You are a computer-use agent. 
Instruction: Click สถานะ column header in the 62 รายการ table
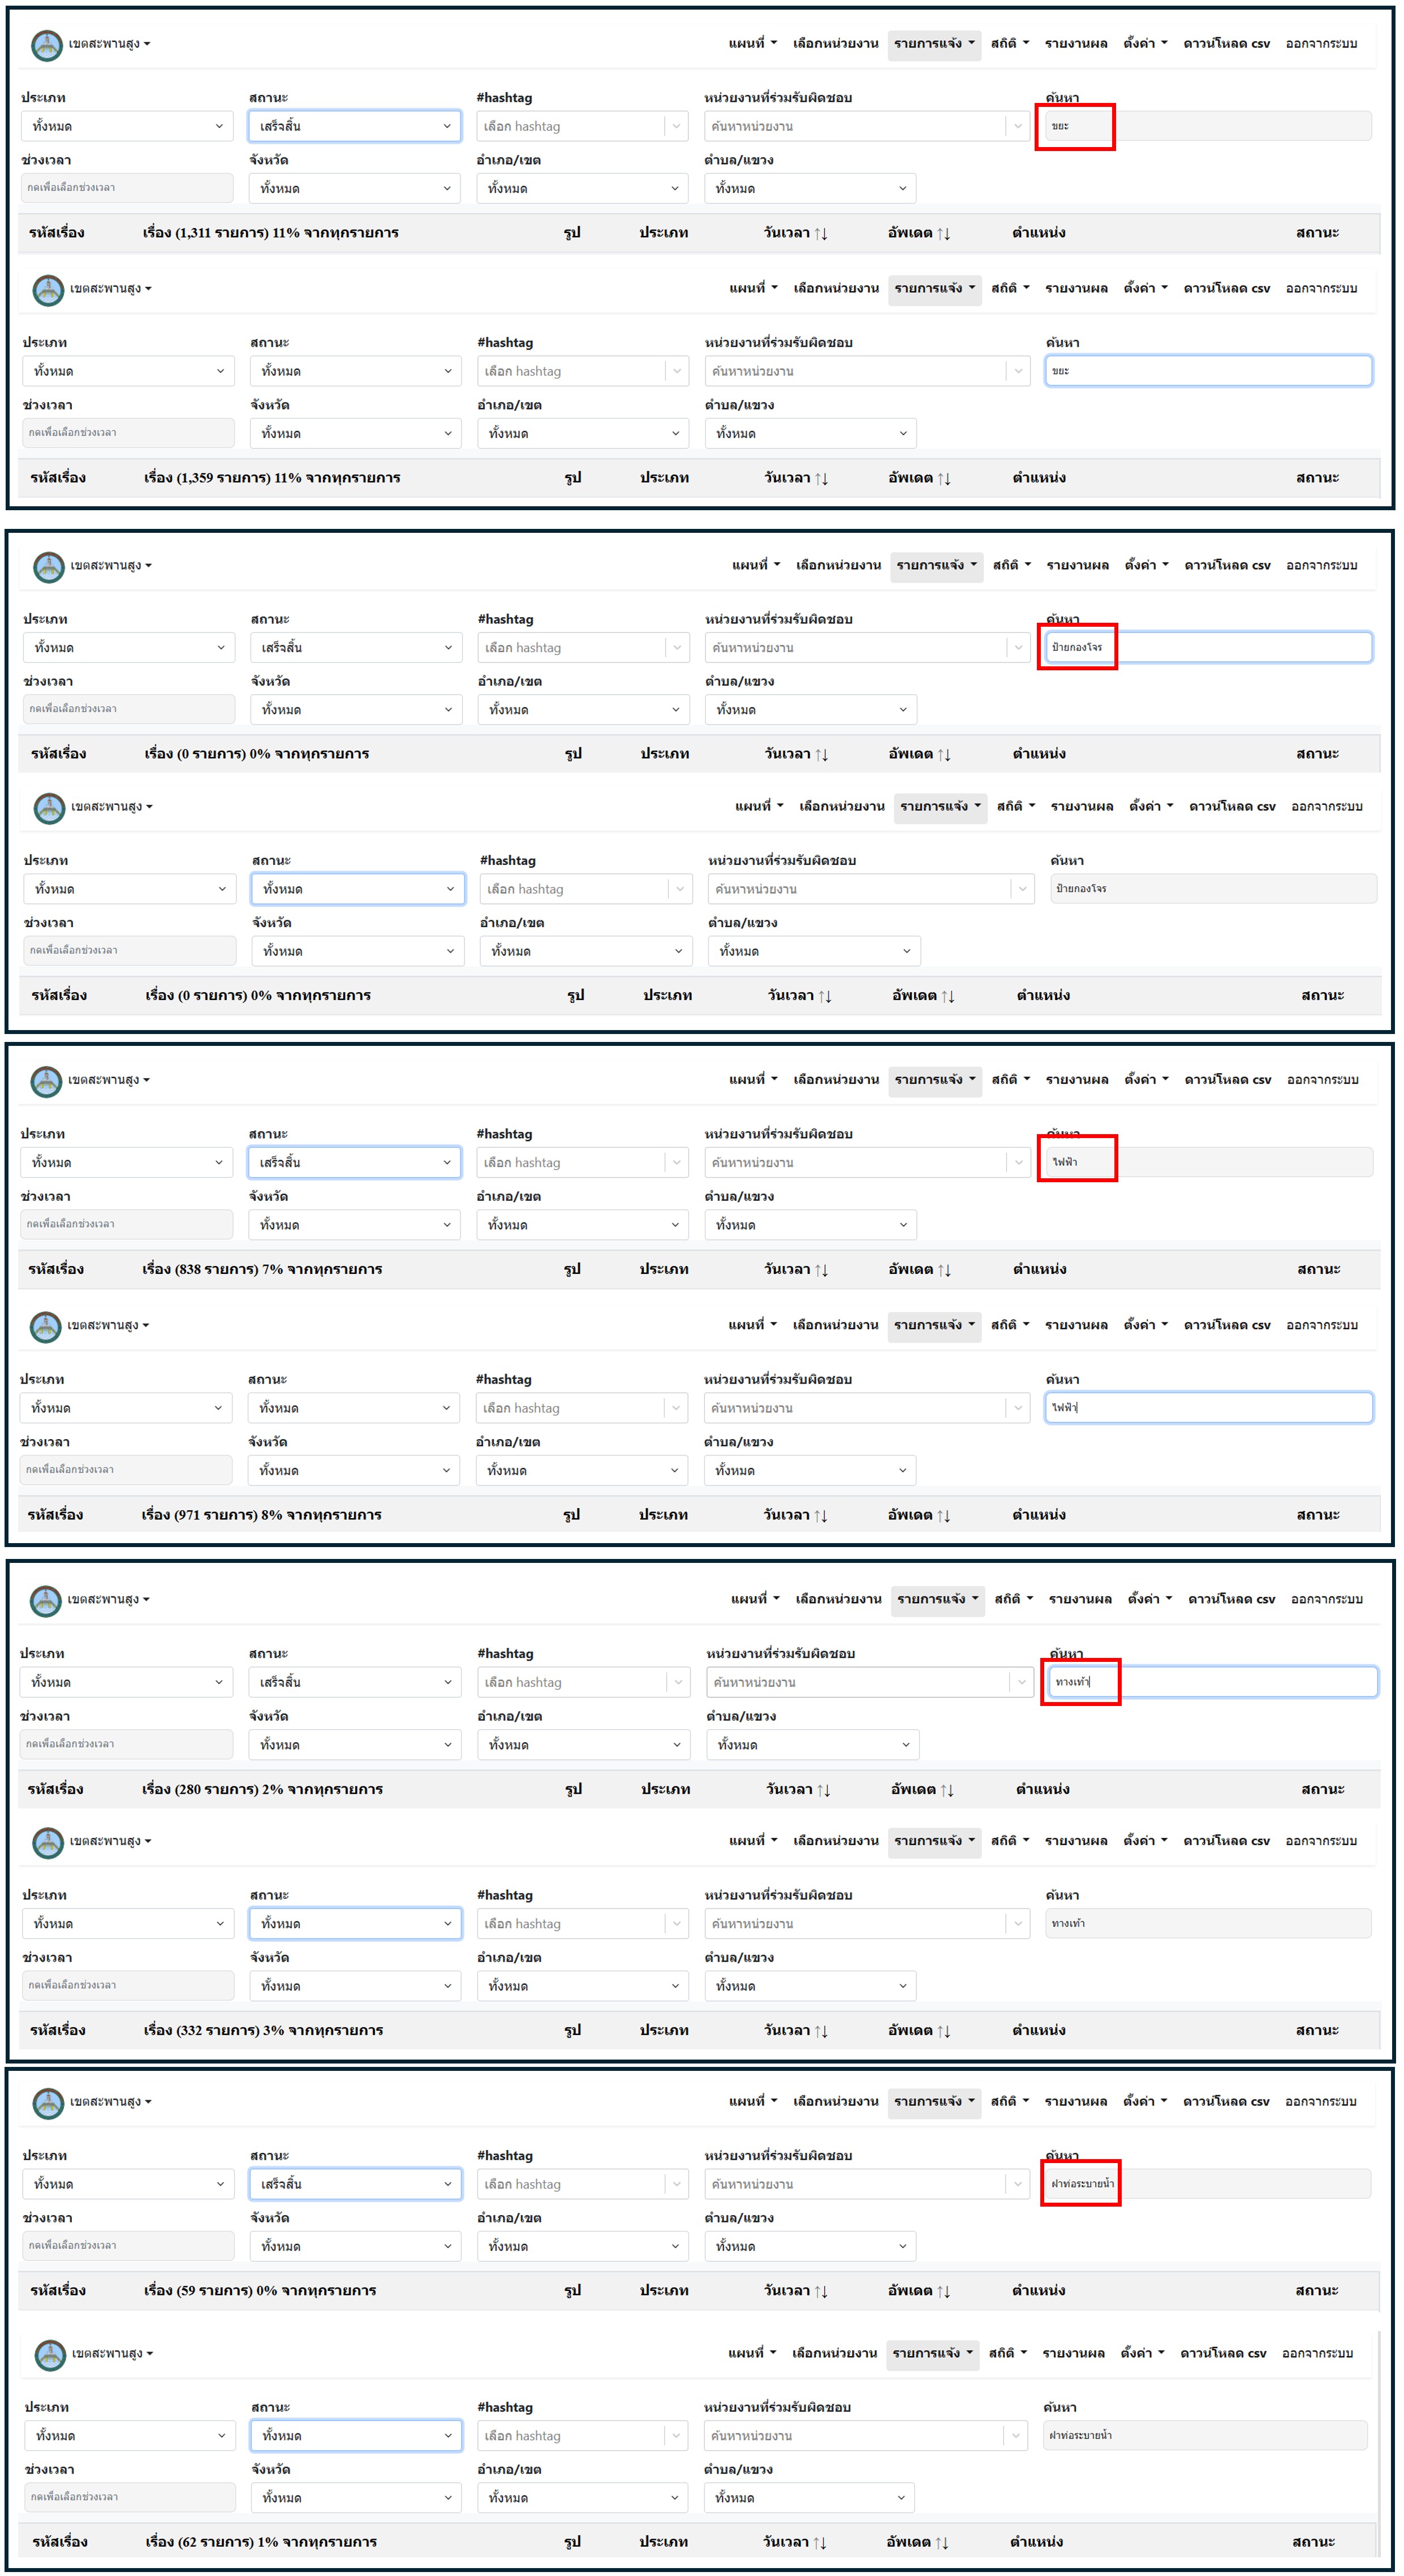1313,2541
